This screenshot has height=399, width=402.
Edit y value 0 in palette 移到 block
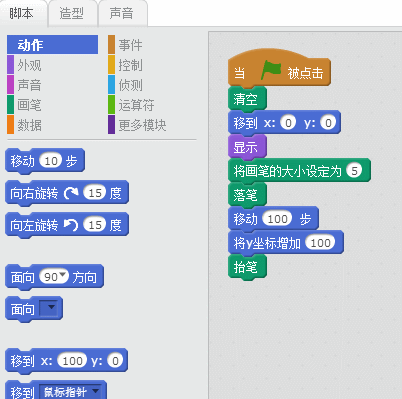pos(115,361)
